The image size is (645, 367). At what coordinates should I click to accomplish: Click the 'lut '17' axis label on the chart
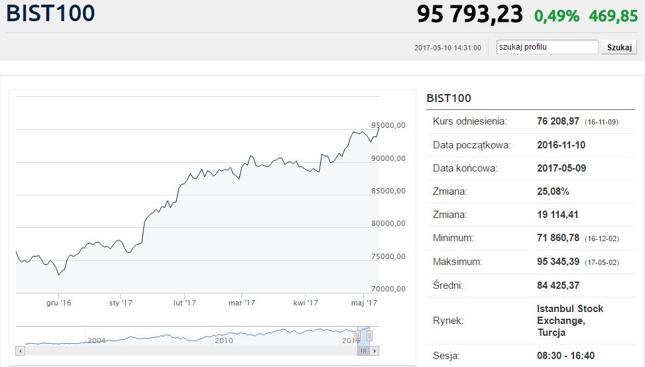[185, 303]
